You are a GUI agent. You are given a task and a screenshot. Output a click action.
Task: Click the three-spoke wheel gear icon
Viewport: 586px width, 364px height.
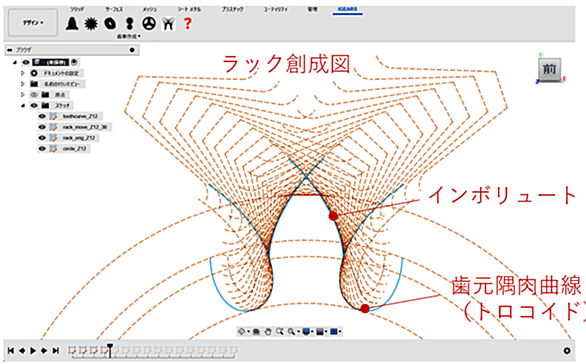click(x=149, y=24)
